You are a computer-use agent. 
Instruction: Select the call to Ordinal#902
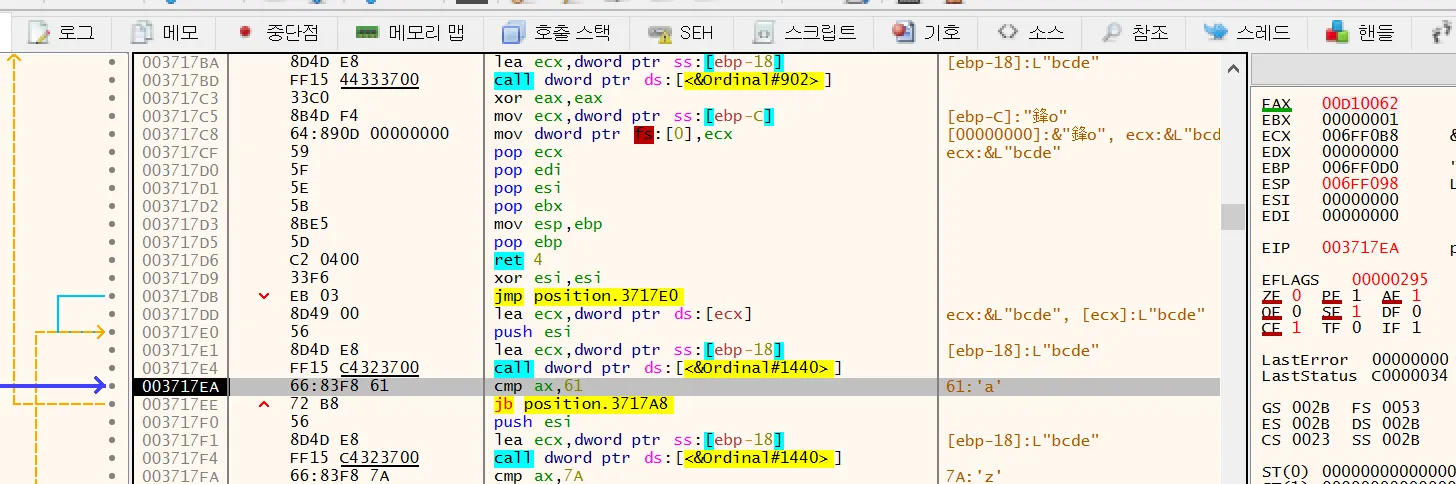pyautogui.click(x=663, y=80)
